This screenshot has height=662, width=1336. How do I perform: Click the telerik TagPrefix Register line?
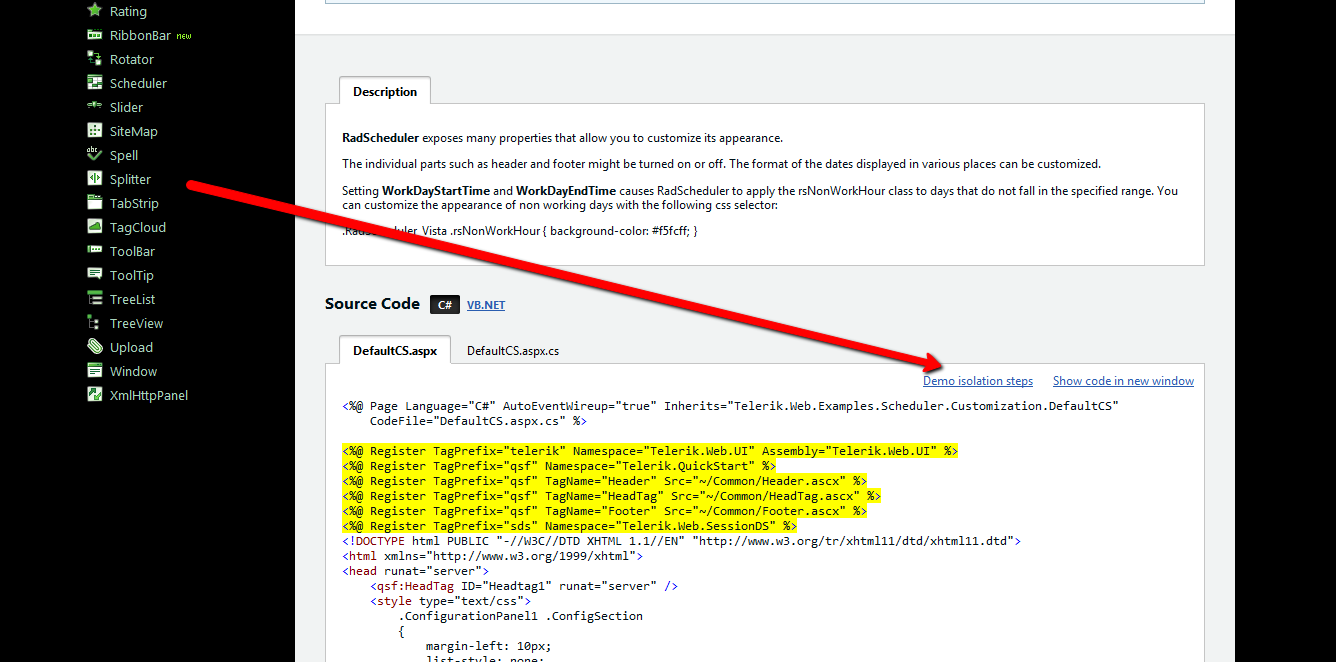coord(650,451)
